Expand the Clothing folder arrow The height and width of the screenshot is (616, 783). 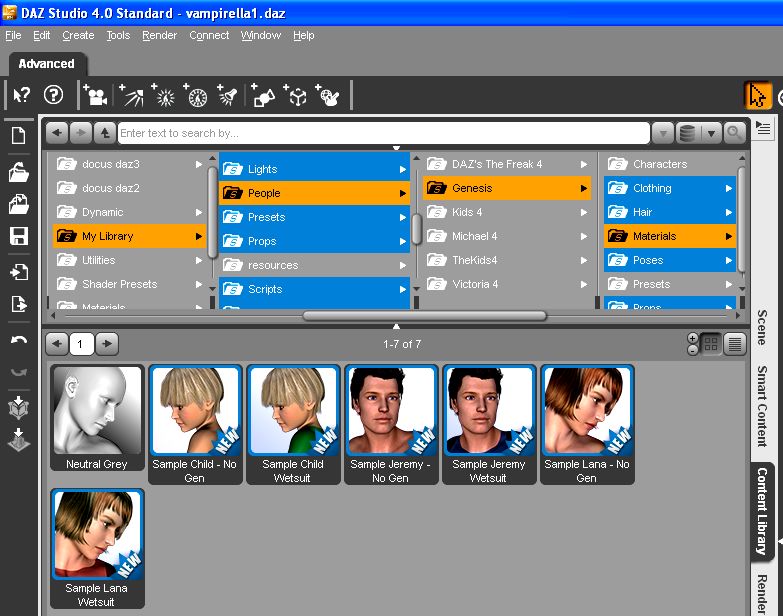tap(729, 188)
